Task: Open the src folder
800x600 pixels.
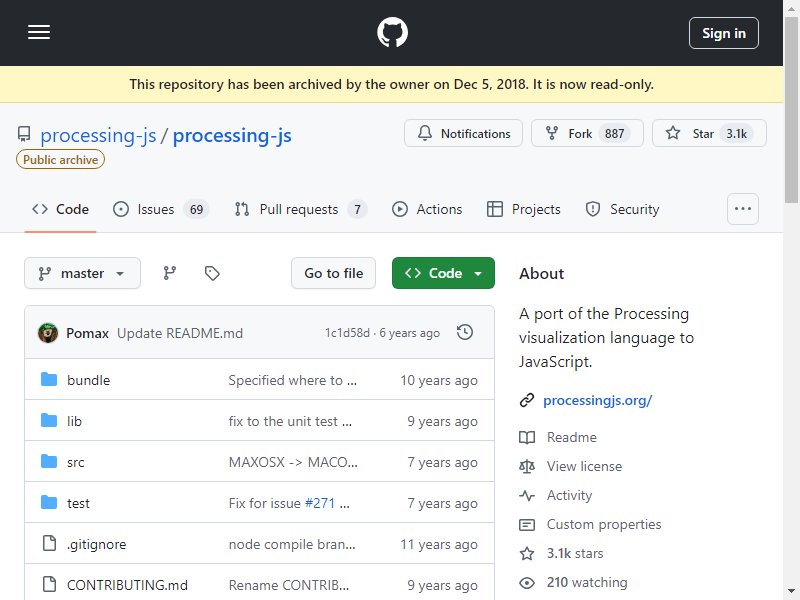Action: (76, 462)
